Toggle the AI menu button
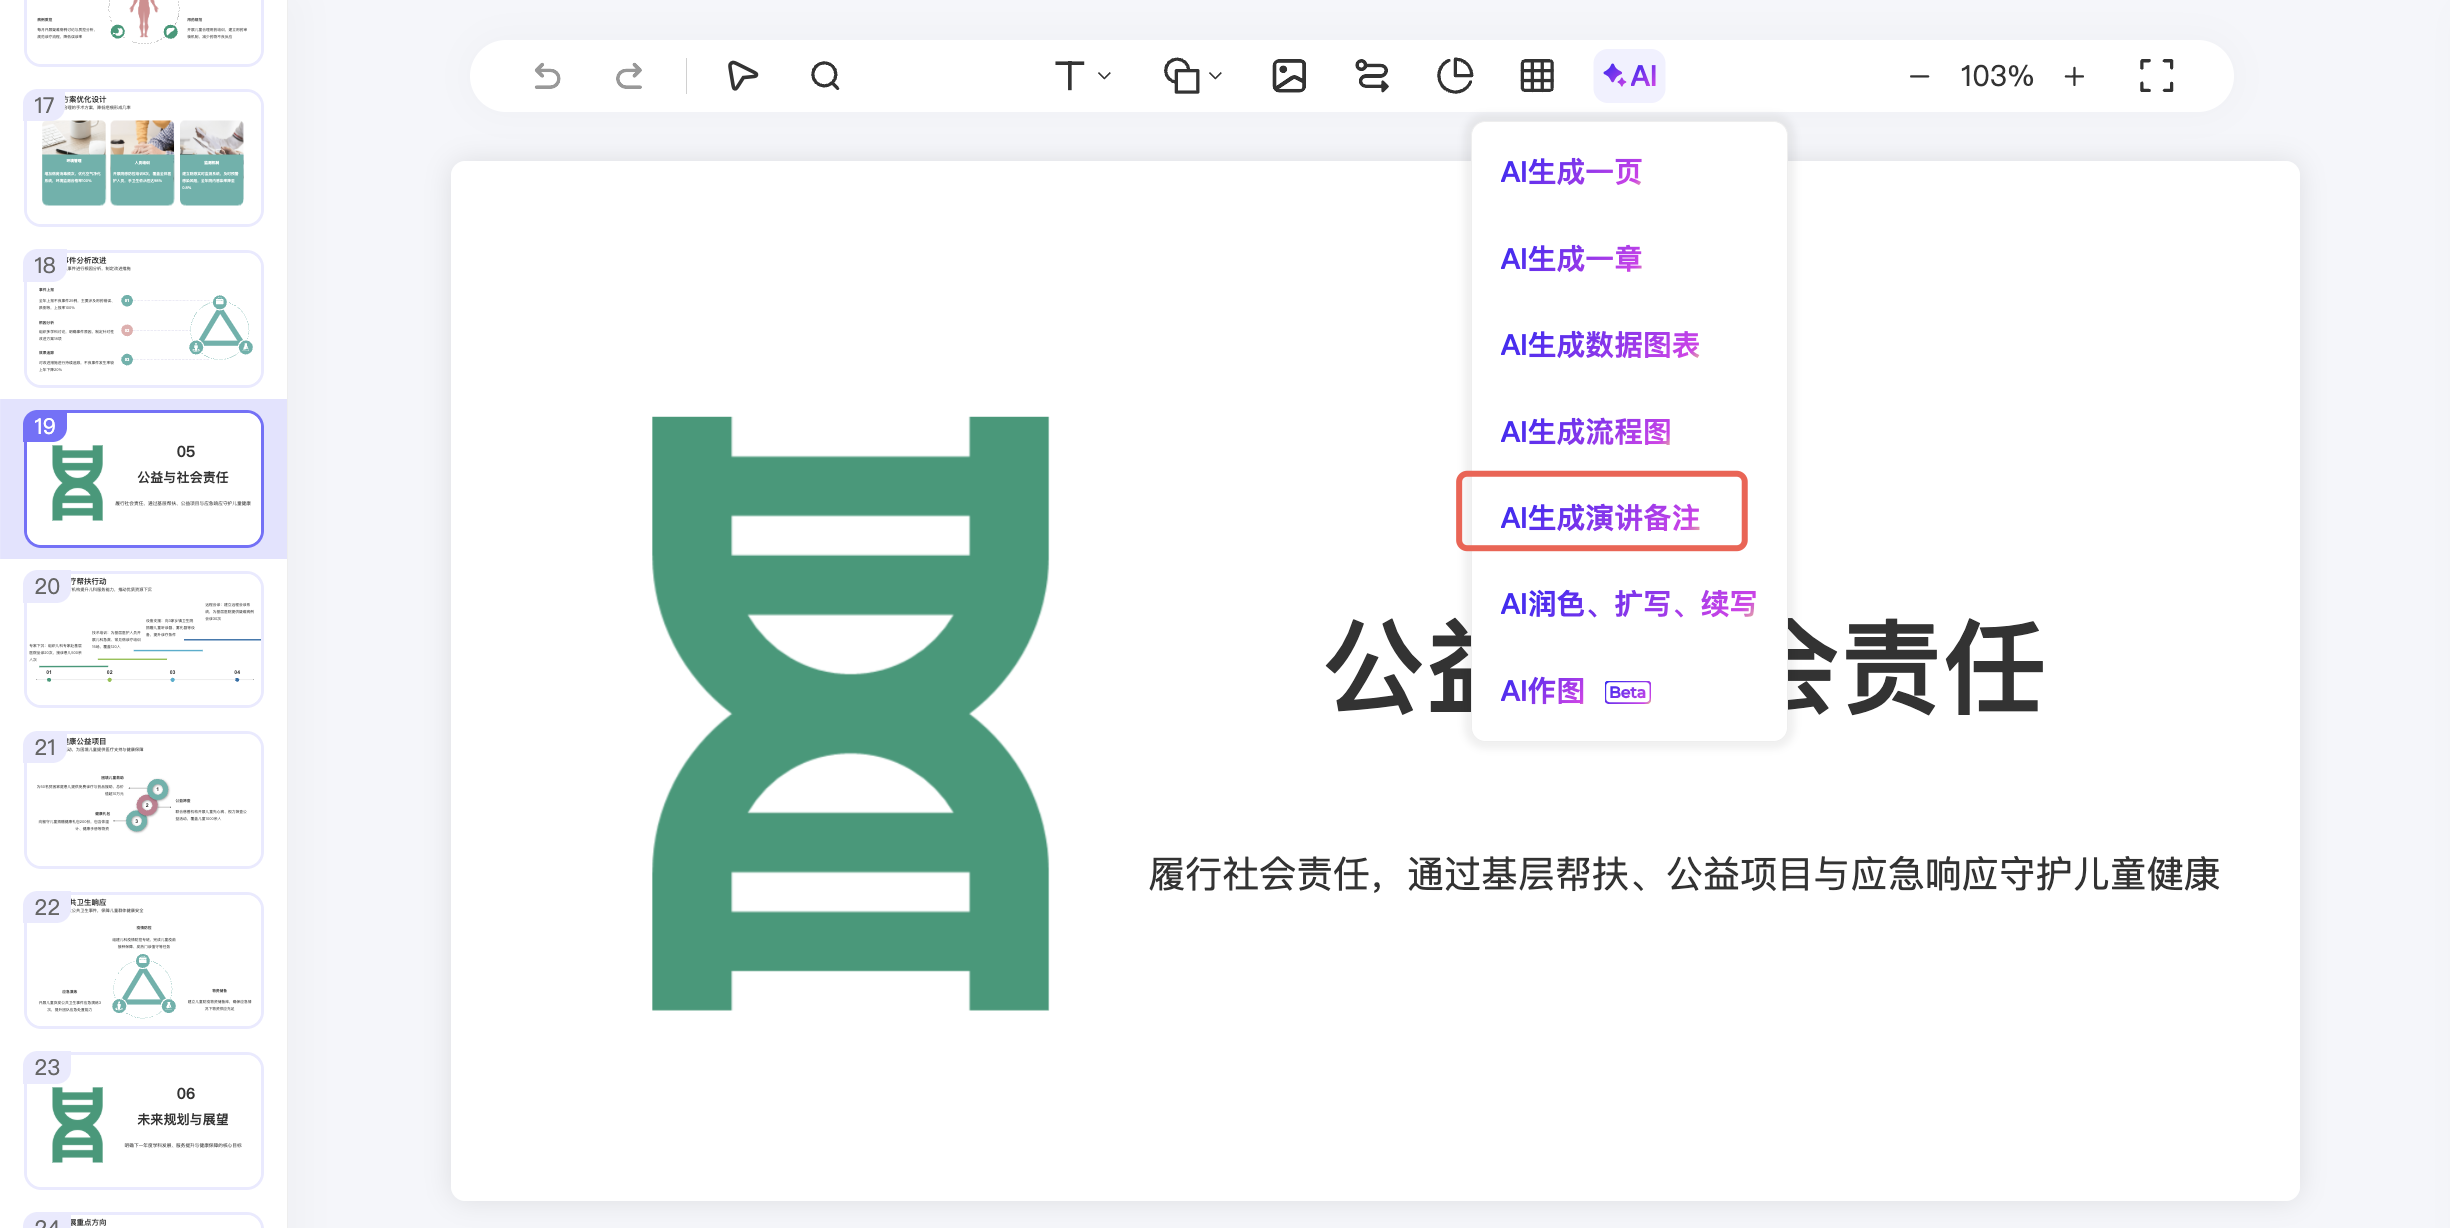 (1629, 76)
